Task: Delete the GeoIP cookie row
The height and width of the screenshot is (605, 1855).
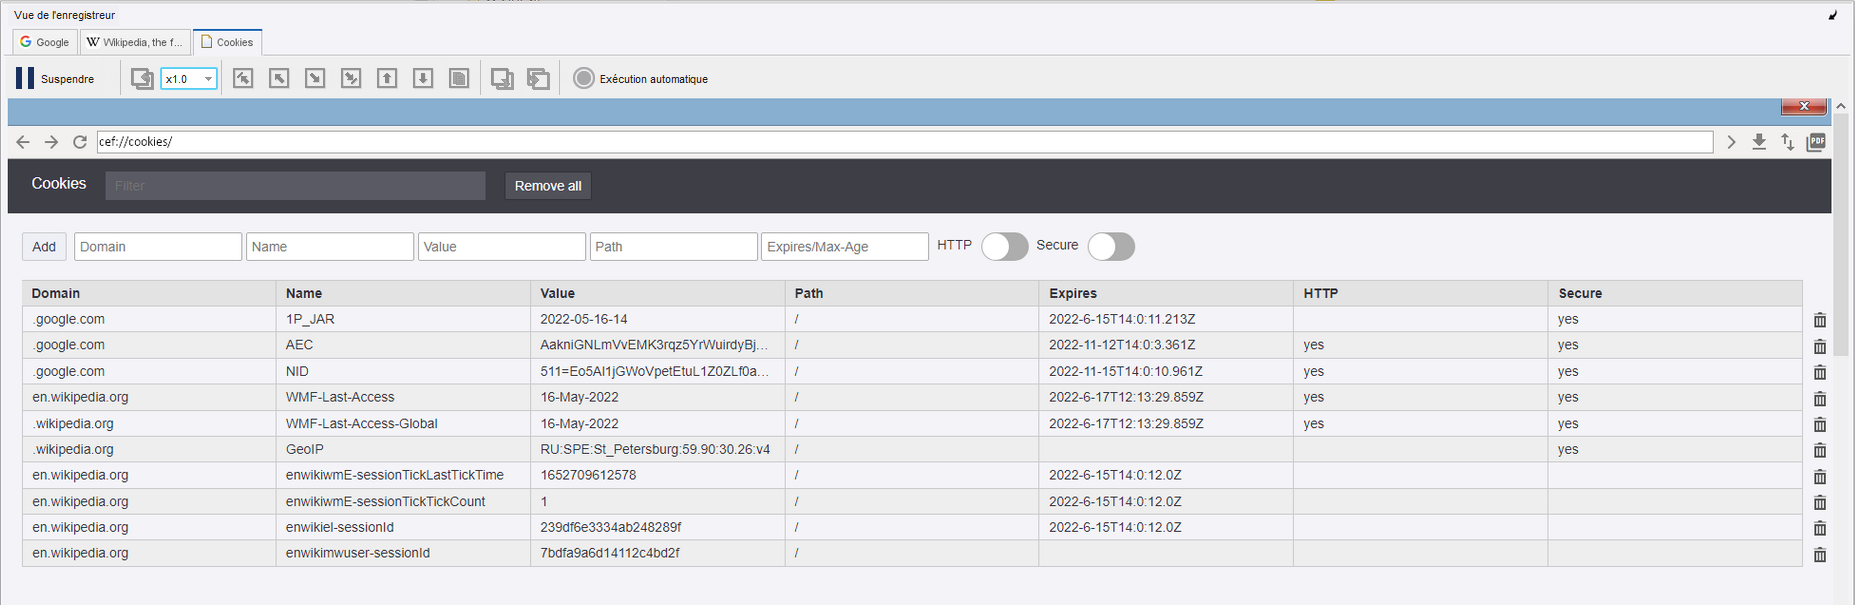Action: [x=1819, y=450]
